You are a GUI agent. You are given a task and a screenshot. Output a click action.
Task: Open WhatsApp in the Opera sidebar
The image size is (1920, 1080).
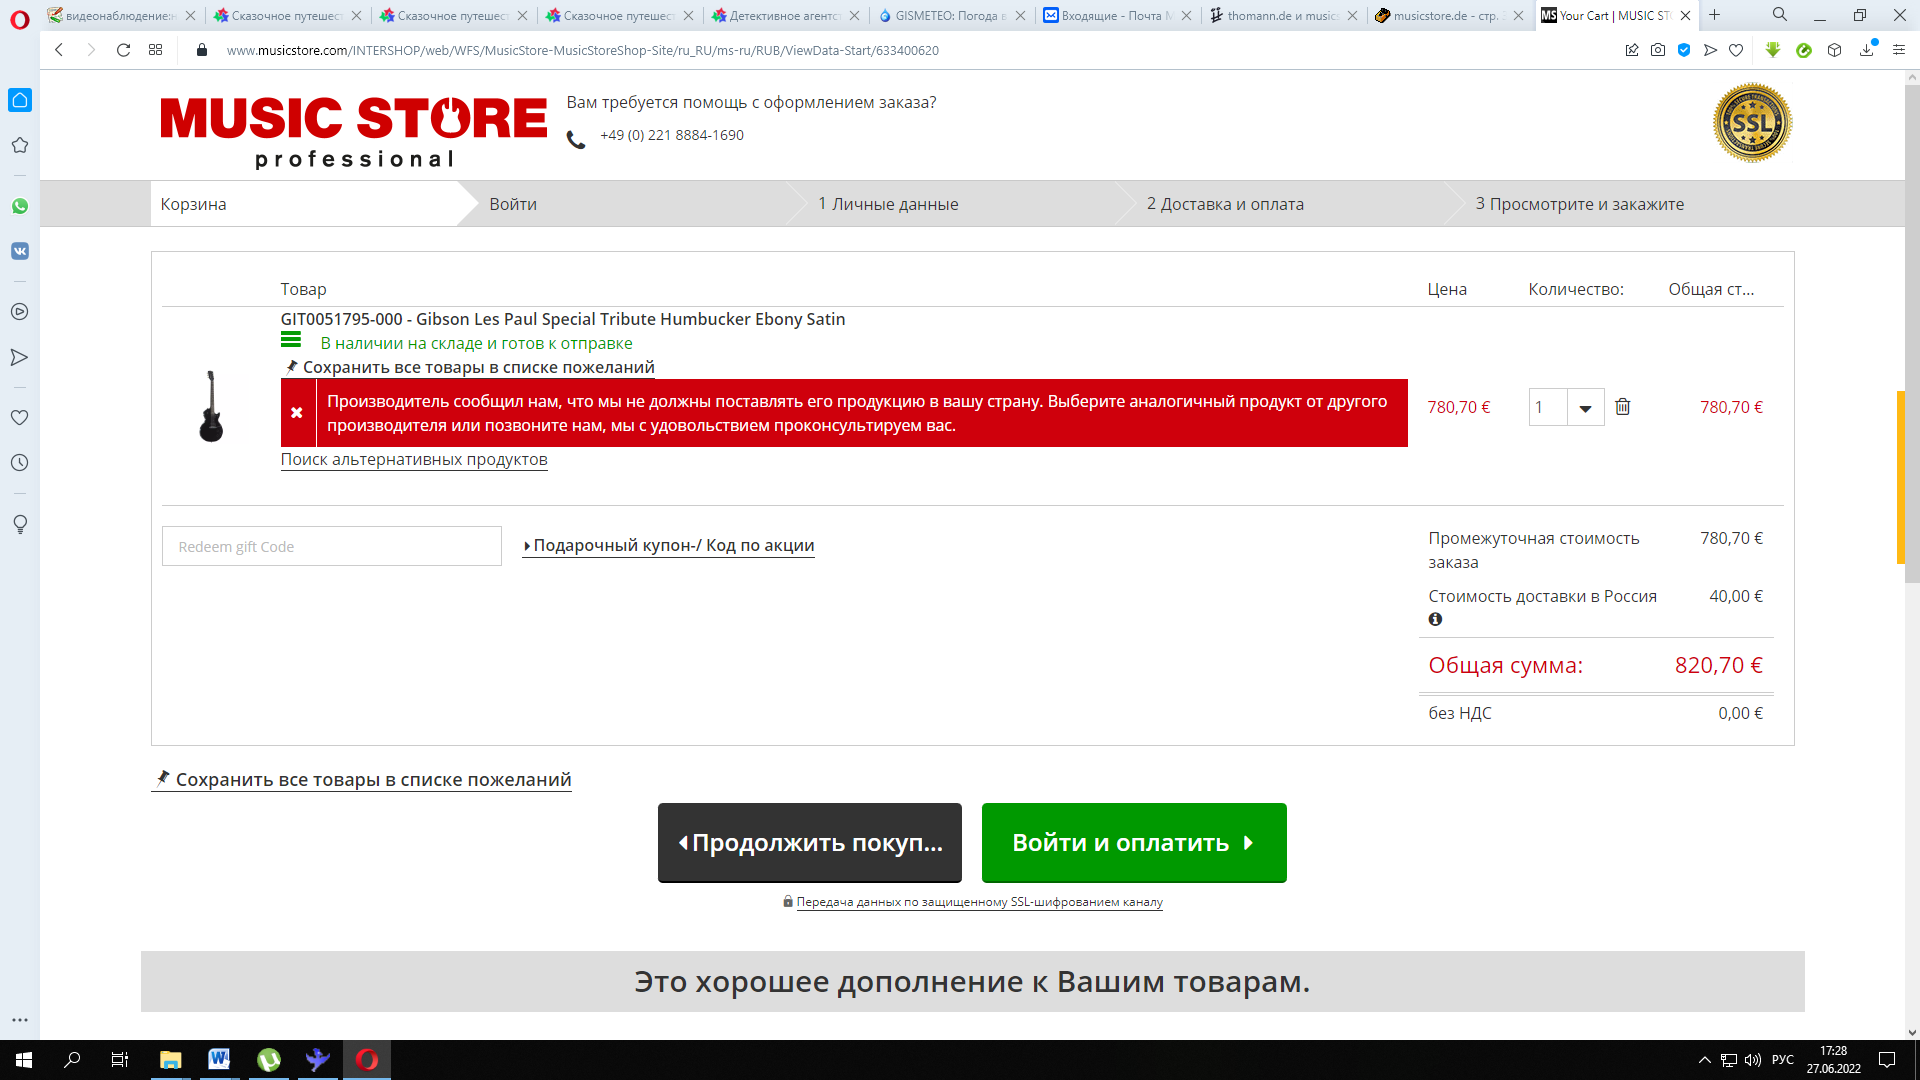click(20, 206)
